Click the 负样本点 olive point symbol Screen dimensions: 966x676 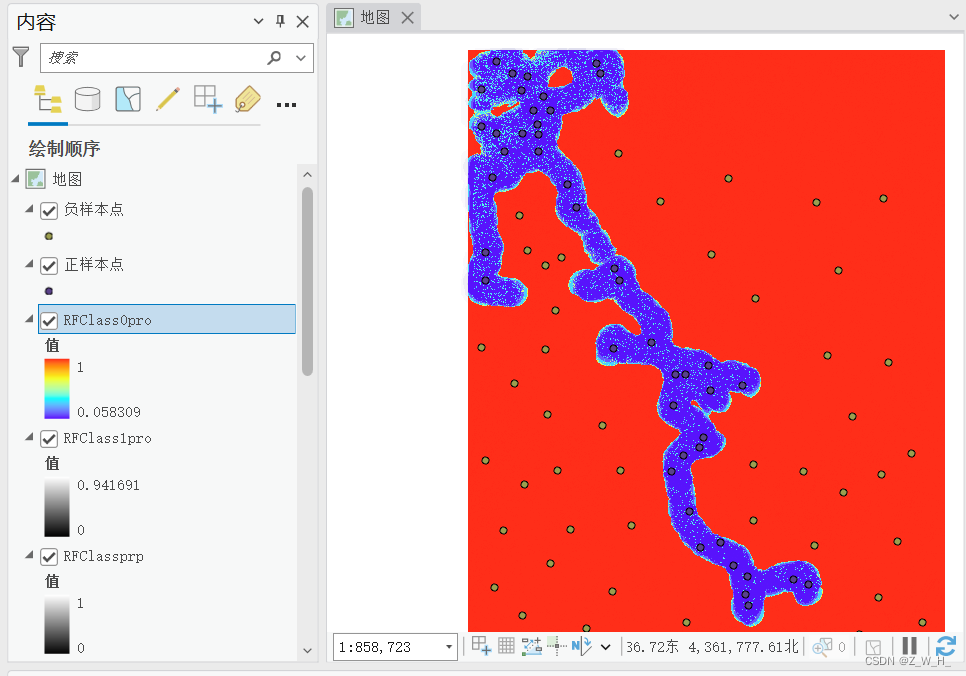[49, 236]
